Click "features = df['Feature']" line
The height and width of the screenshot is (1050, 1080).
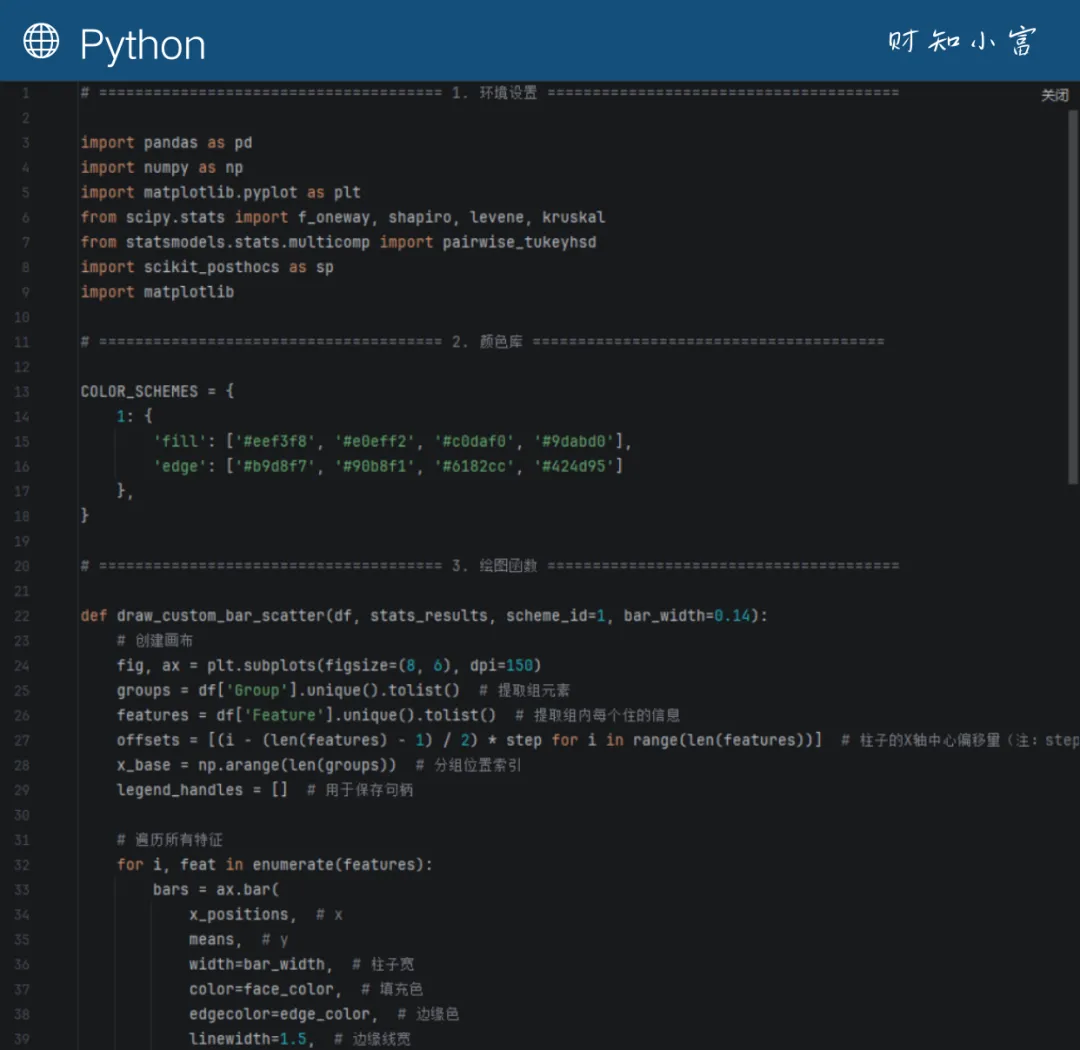point(307,715)
